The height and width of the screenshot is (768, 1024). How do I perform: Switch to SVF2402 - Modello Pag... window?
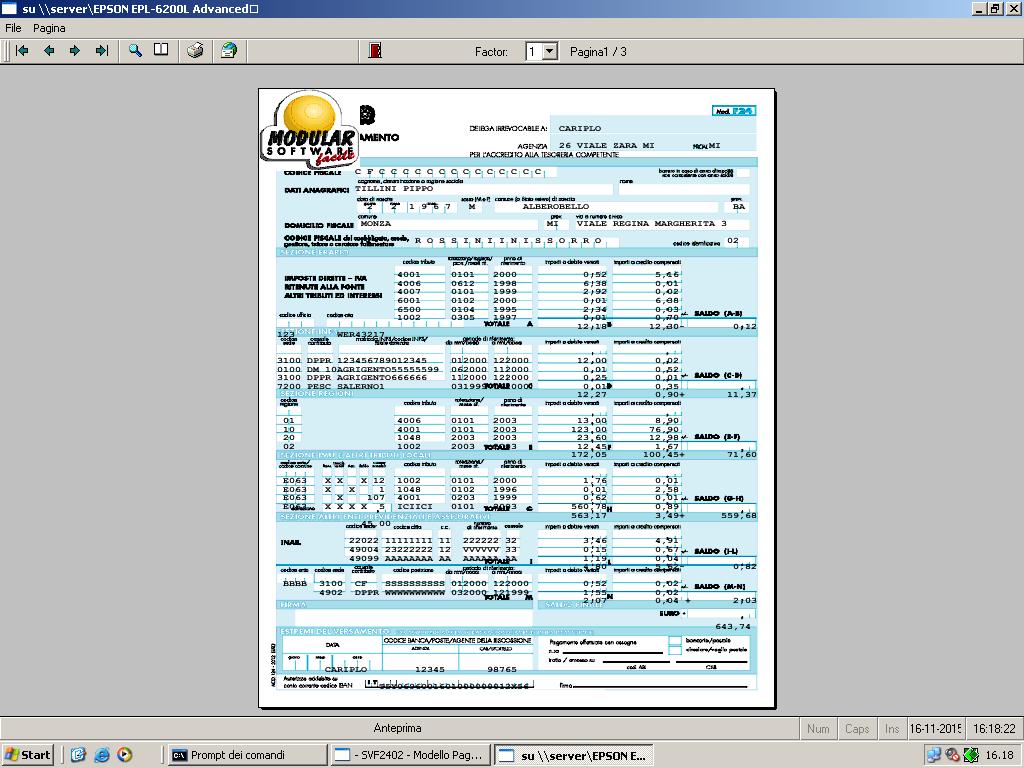point(409,755)
